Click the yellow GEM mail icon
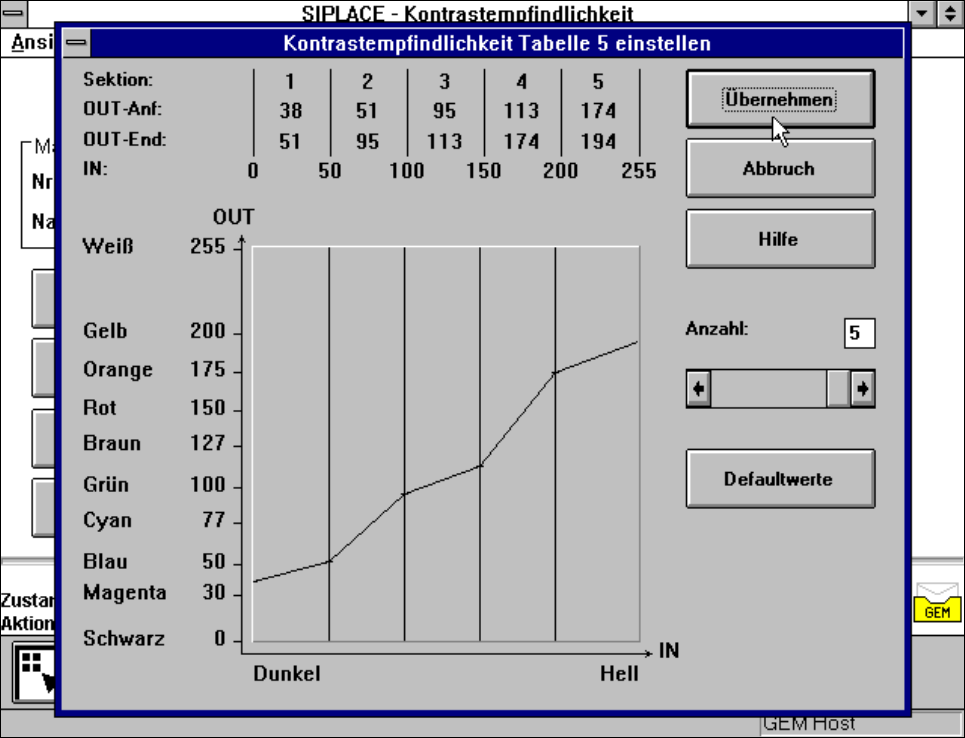The height and width of the screenshot is (738, 965). (x=937, y=602)
